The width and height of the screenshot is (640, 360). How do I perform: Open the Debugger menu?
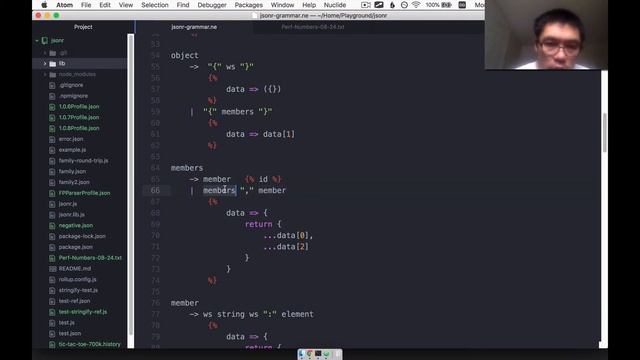tap(212, 5)
